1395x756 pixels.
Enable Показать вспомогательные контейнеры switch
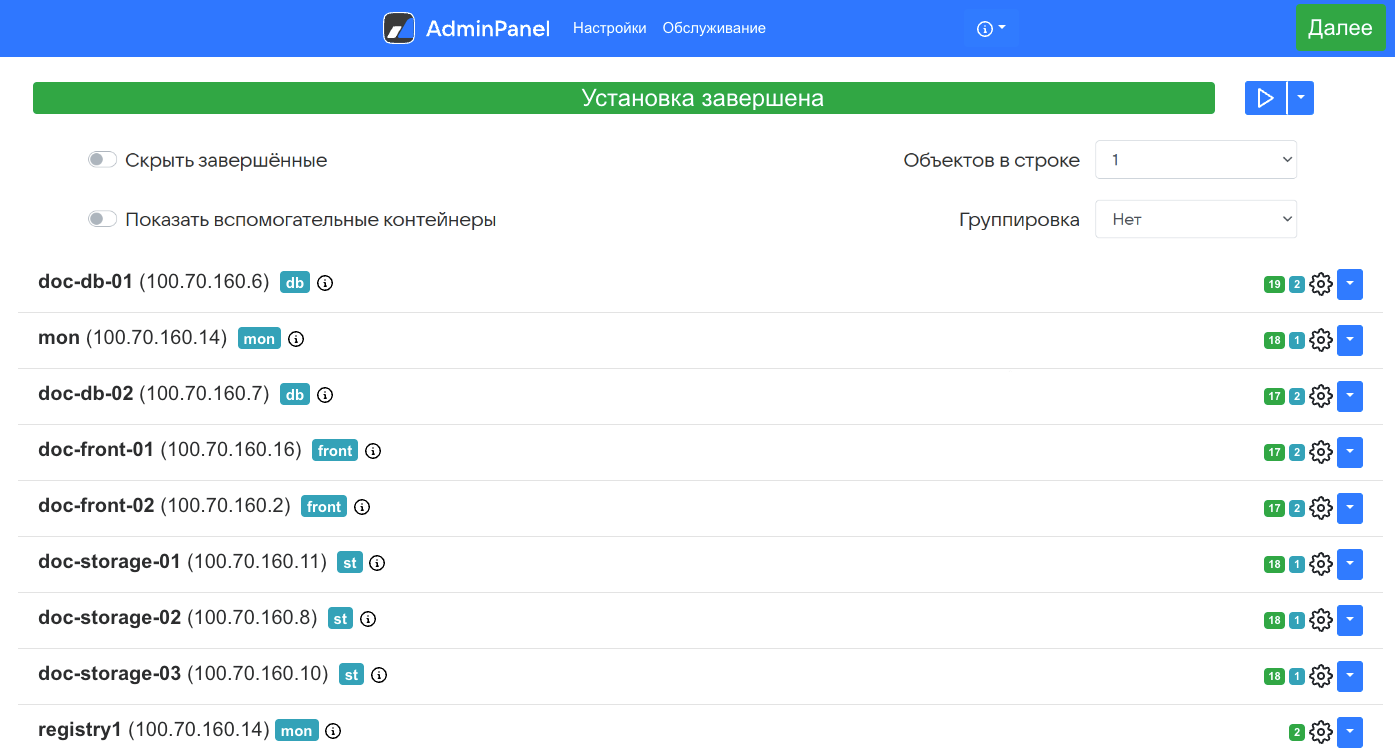102,219
